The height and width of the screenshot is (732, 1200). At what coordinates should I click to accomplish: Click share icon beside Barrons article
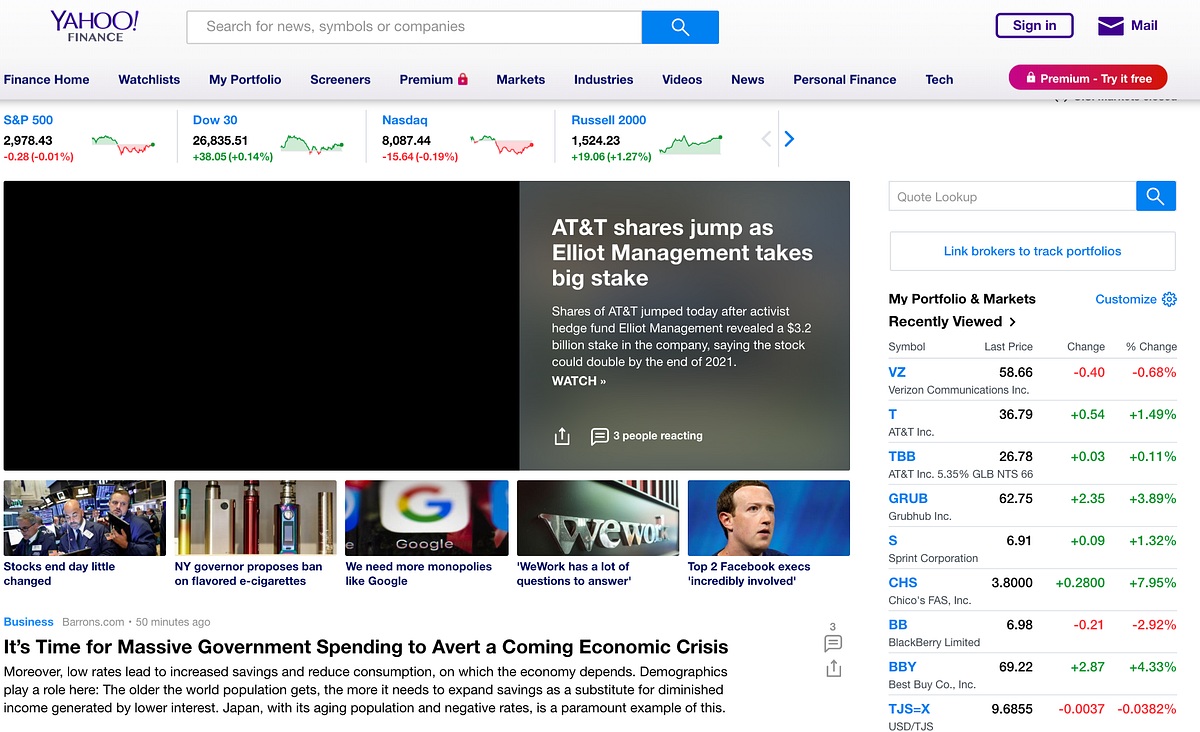click(x=833, y=669)
